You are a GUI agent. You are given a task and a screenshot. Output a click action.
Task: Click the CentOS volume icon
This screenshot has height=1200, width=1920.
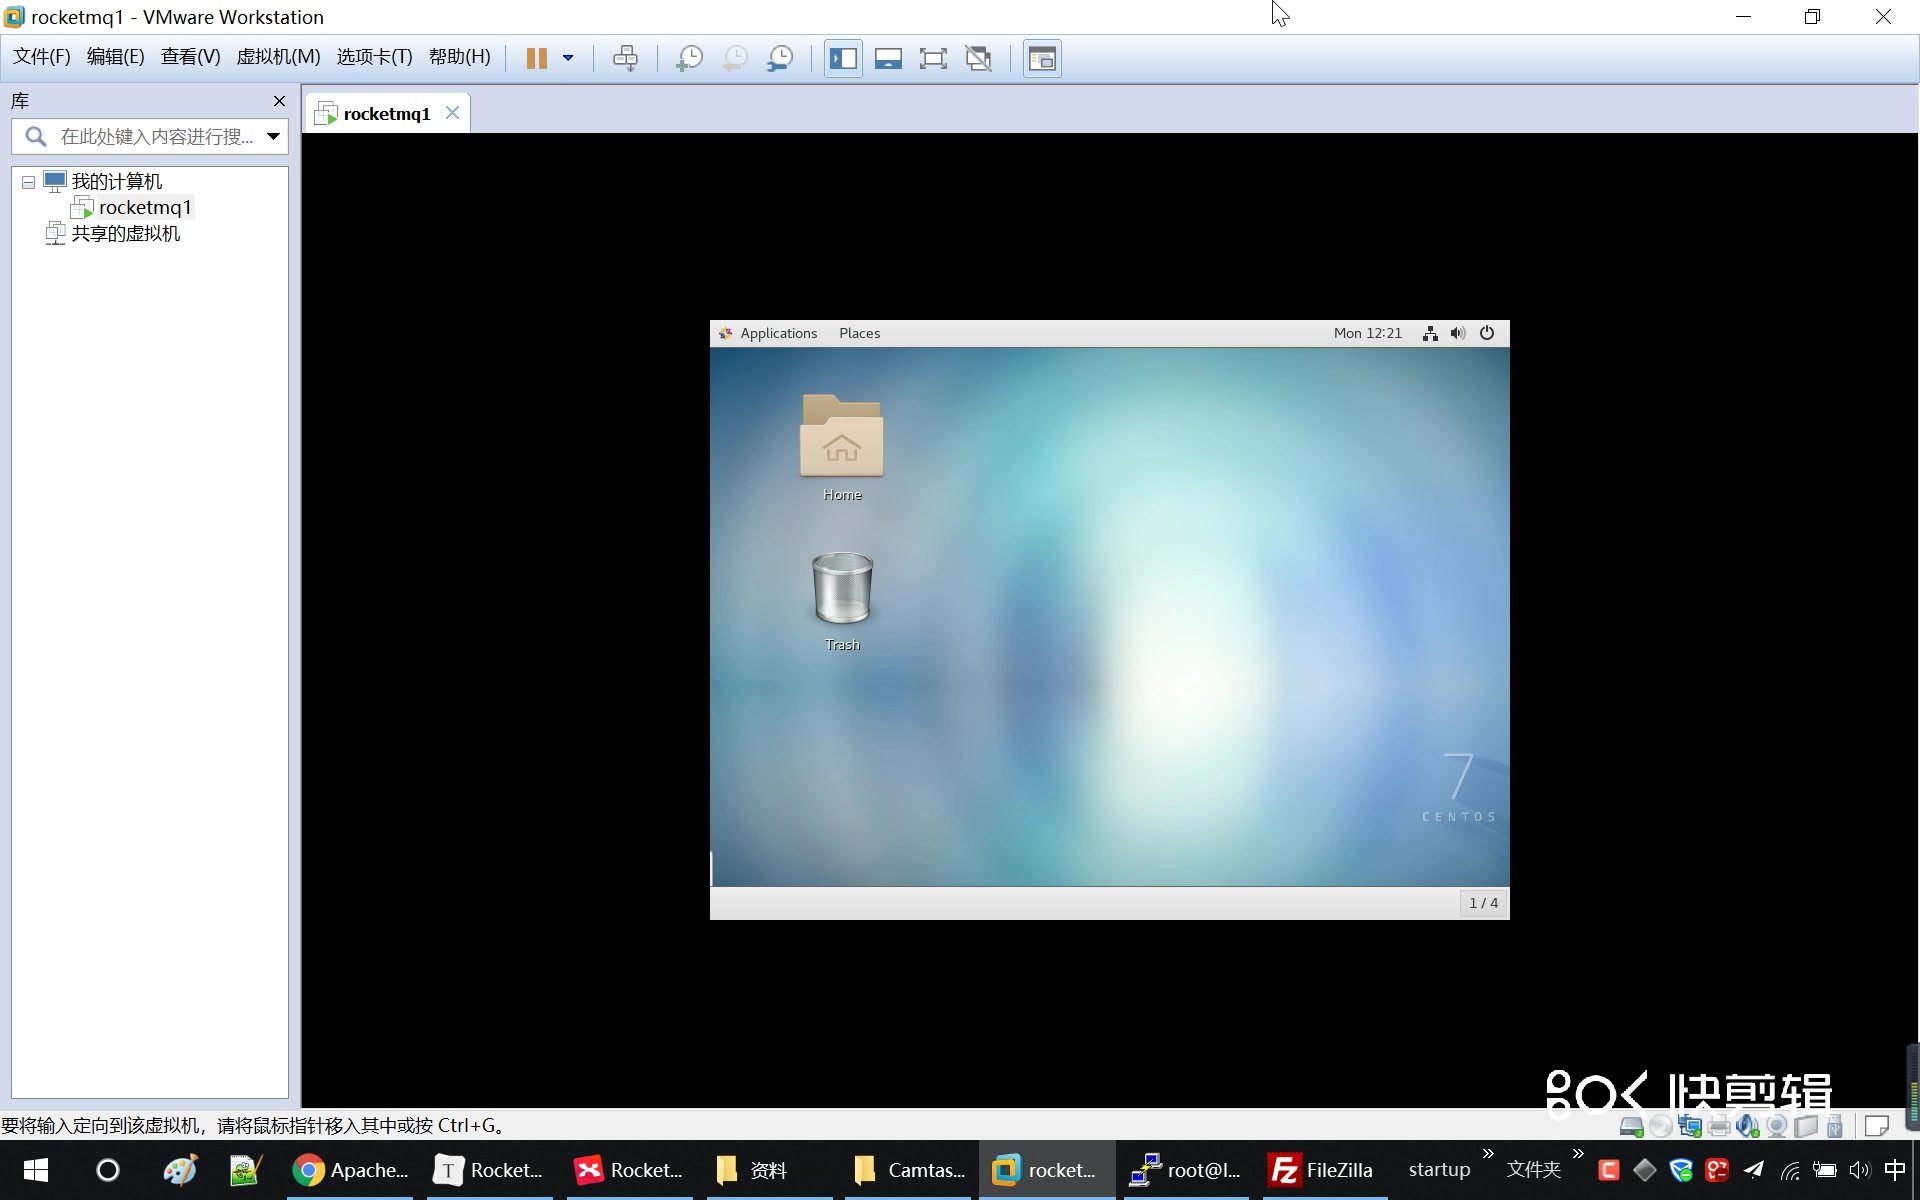pyautogui.click(x=1458, y=333)
